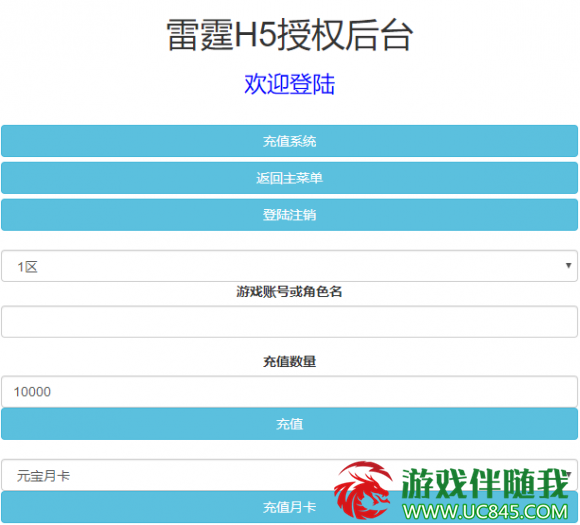Open the 充值系统 section
Screen dimensions: 580x525
pyautogui.click(x=290, y=141)
